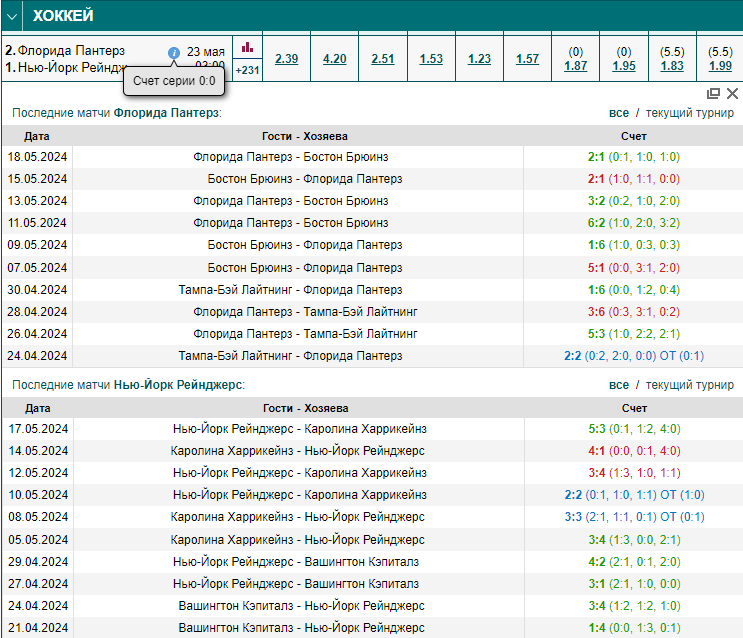Viewport: 743px width, 638px height.
Task: Collapse the Хоккей section chevron
Action: tap(12, 17)
